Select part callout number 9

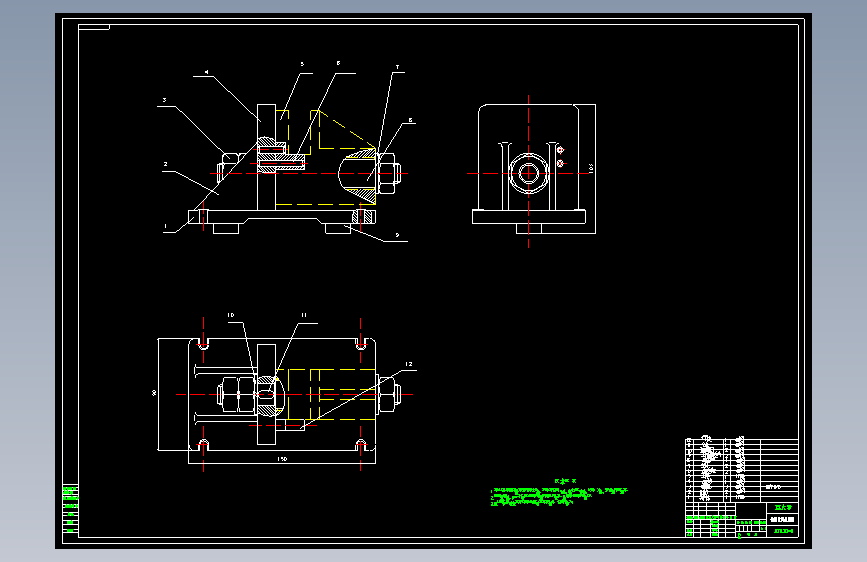coord(397,236)
